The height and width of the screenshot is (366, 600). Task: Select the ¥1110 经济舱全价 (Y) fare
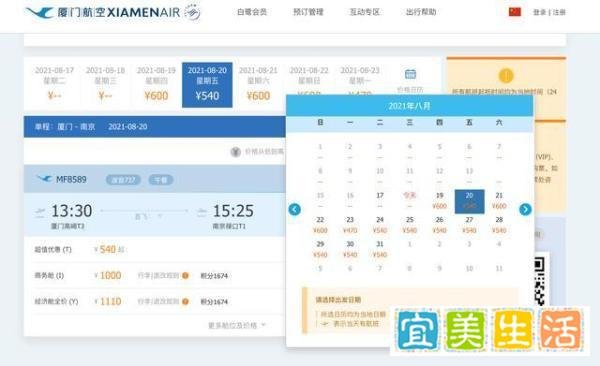coord(108,302)
